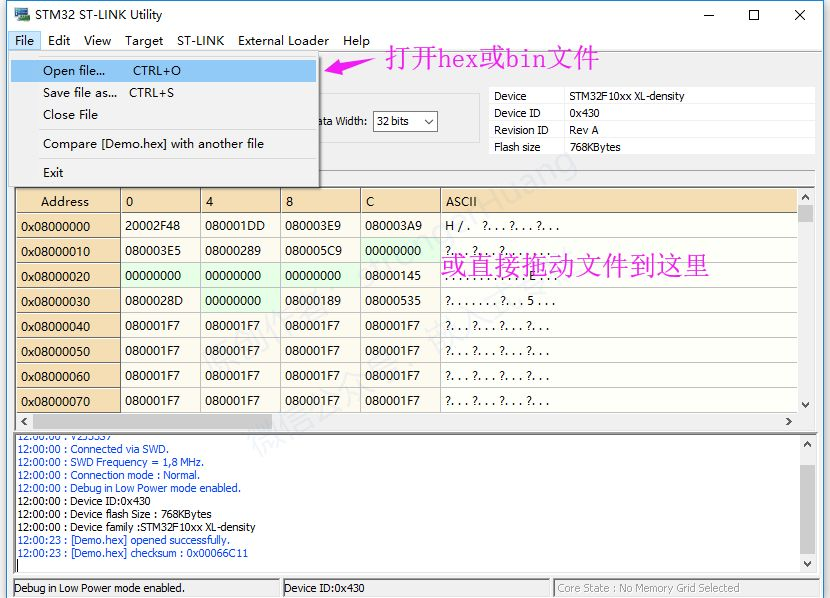The height and width of the screenshot is (598, 830).
Task: Select Close File menu entry
Action: coord(164,115)
